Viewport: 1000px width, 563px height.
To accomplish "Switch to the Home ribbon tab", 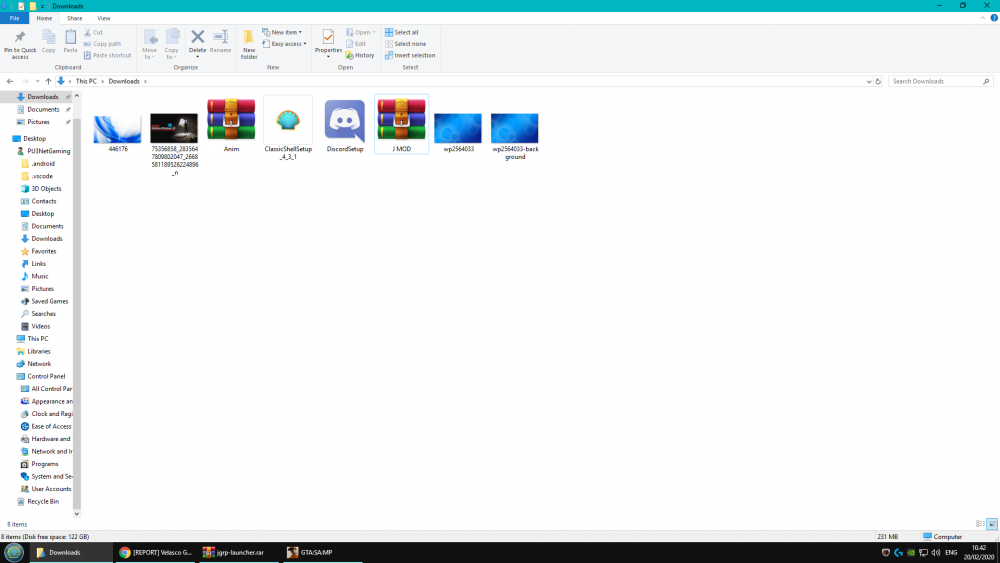I will point(44,18).
